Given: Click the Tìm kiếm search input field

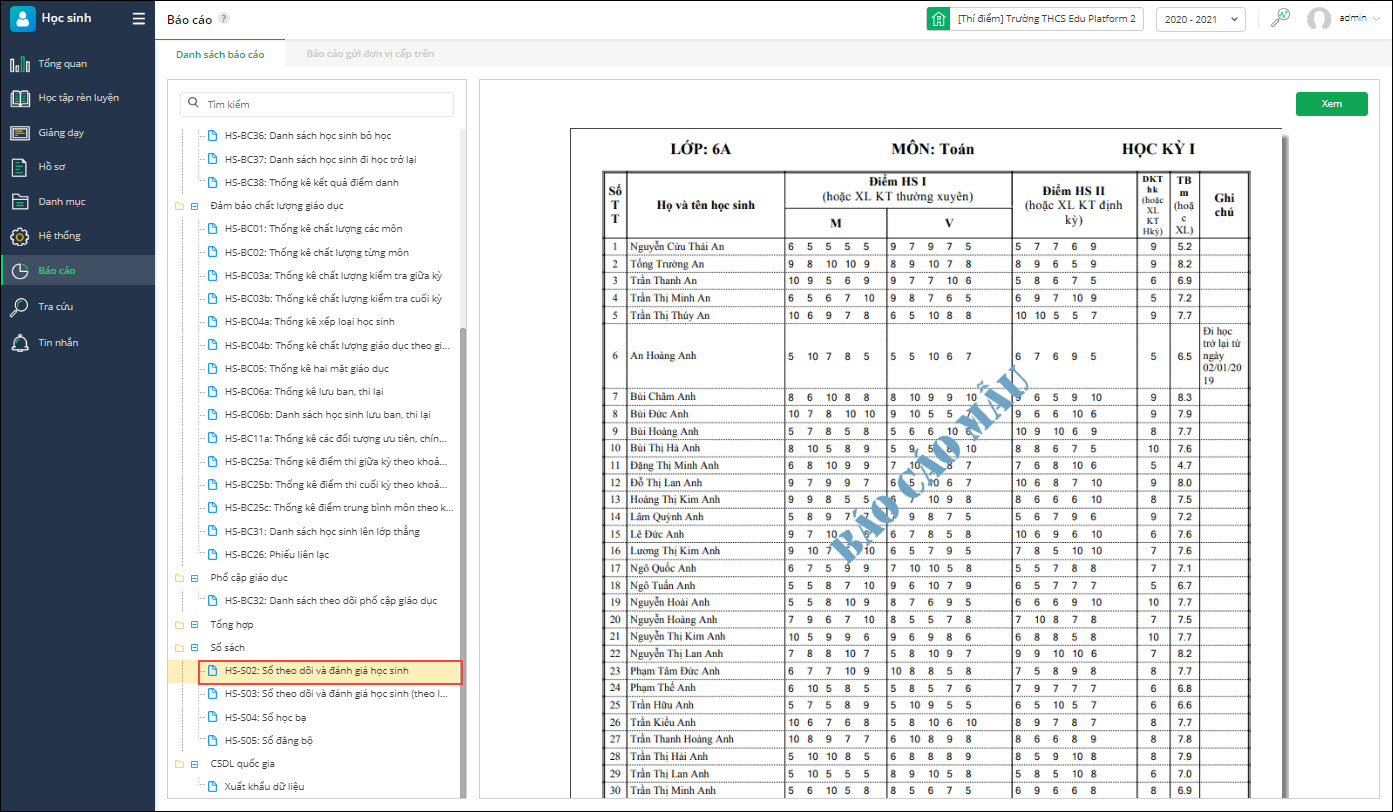Looking at the screenshot, I should coord(317,104).
